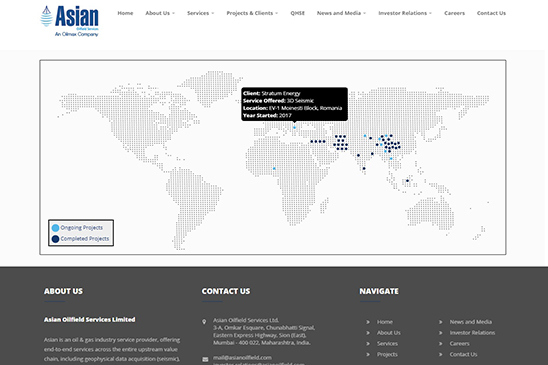Click the dark project dot in southern India

[364, 169]
